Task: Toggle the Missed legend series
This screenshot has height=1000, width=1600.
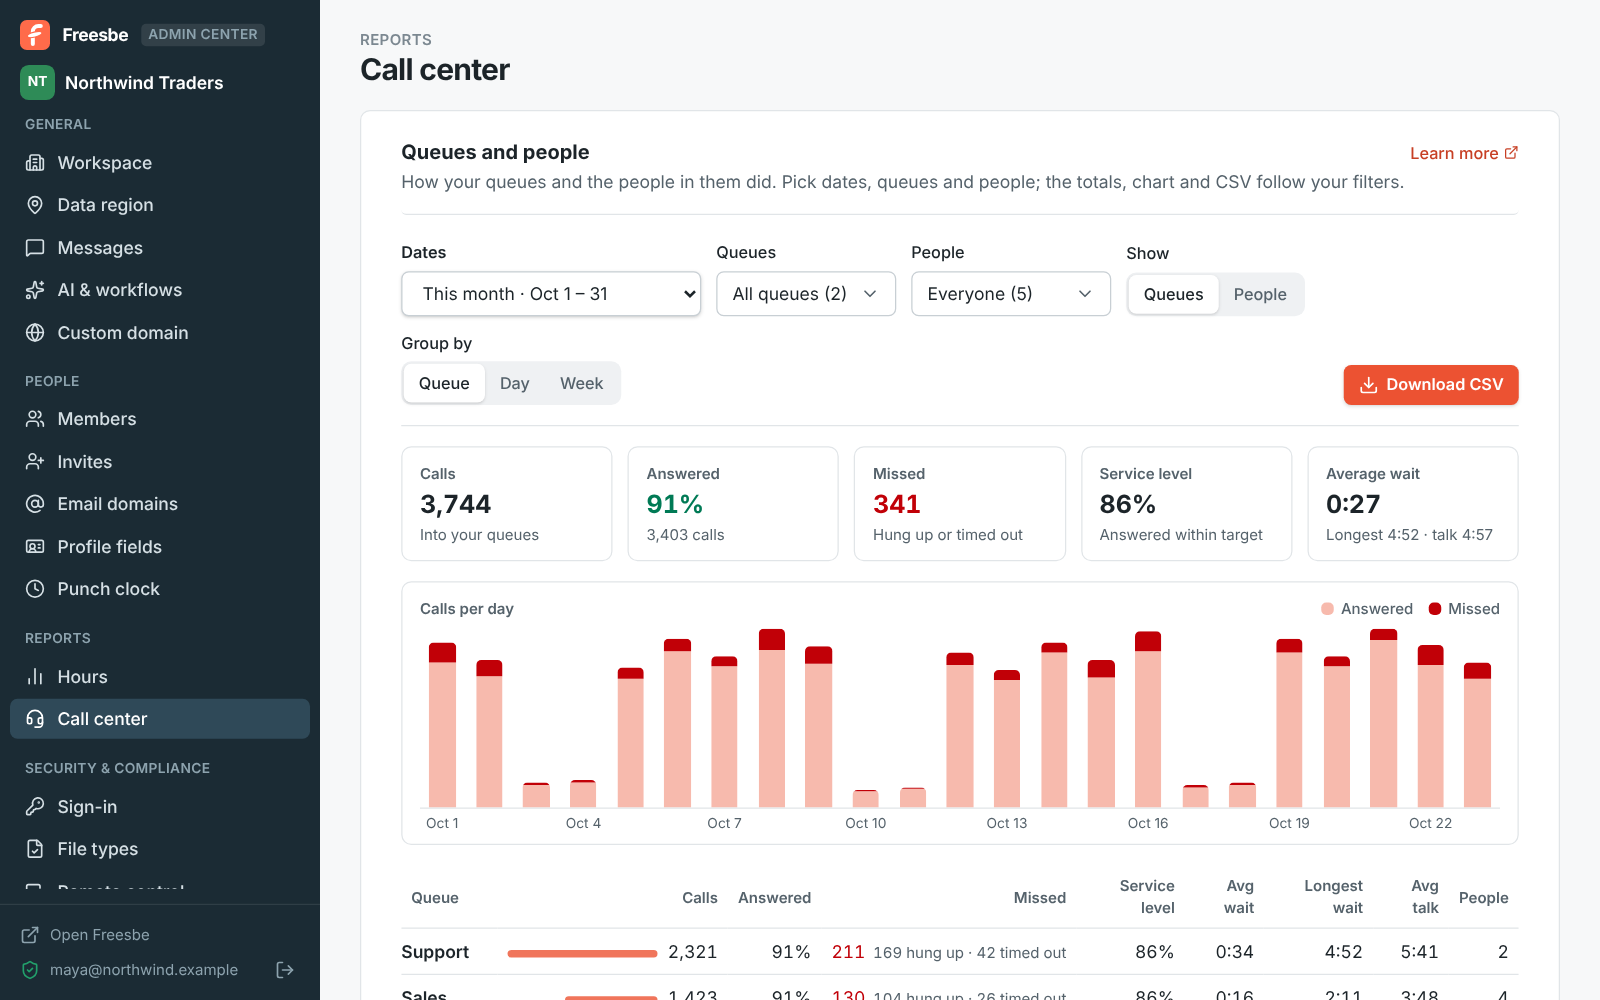Action: (x=1464, y=609)
